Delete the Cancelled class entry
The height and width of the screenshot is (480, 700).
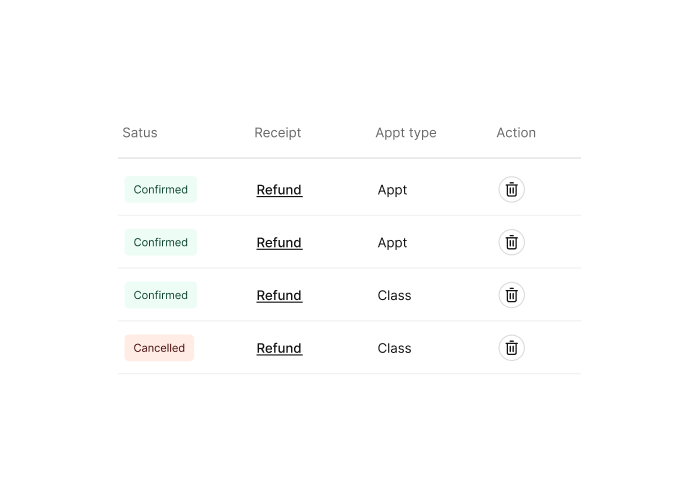pos(511,348)
